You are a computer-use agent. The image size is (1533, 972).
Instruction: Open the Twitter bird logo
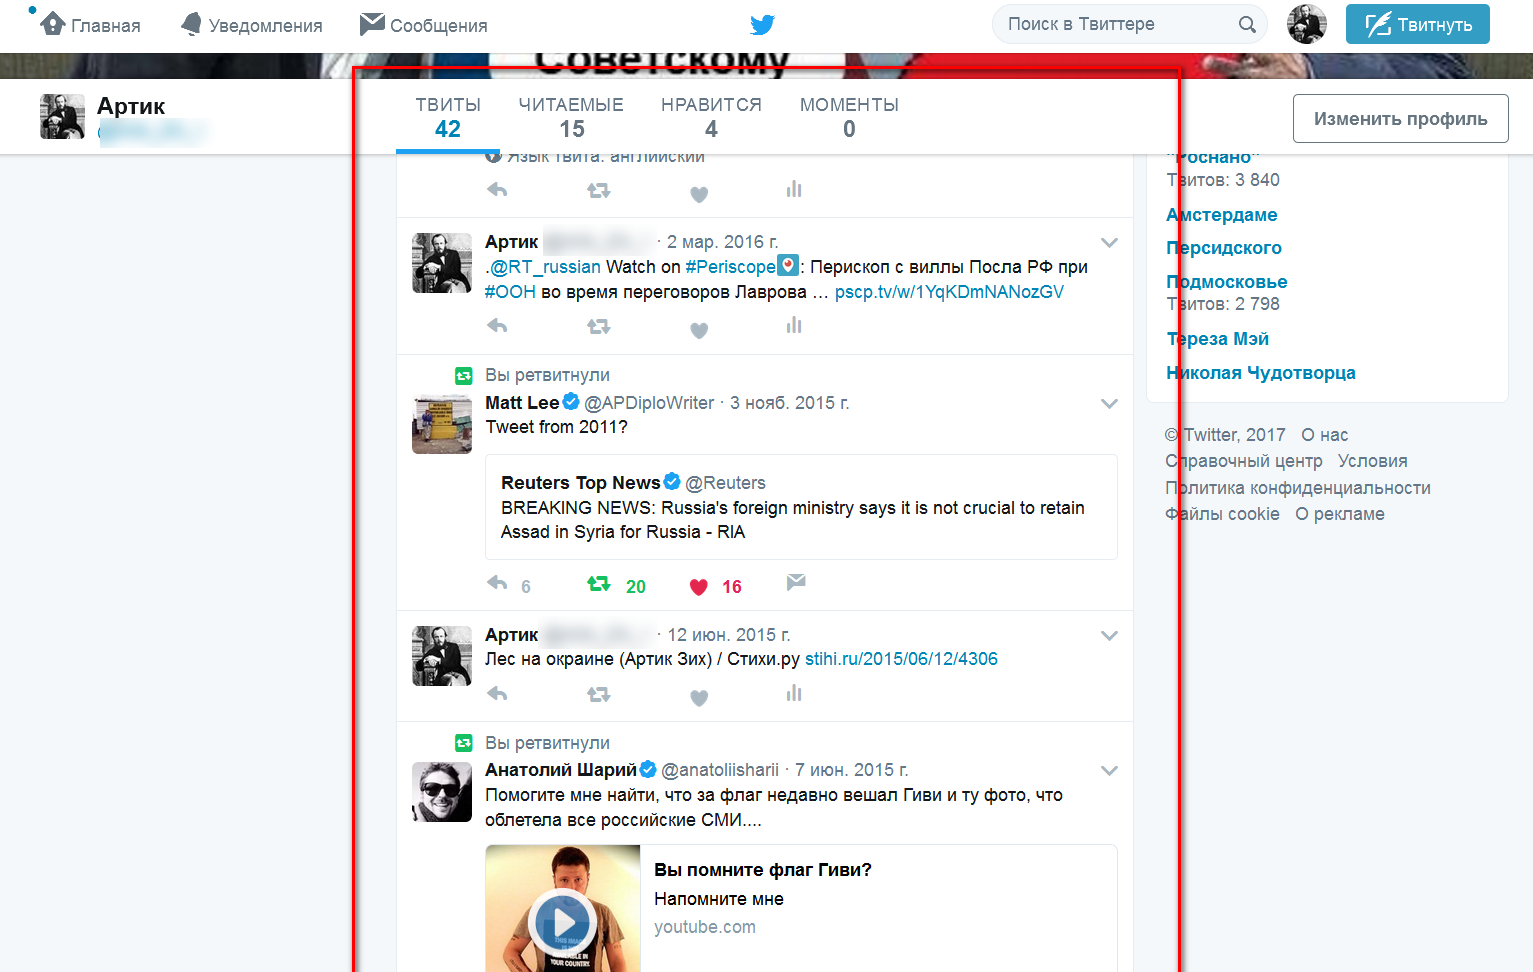762,25
